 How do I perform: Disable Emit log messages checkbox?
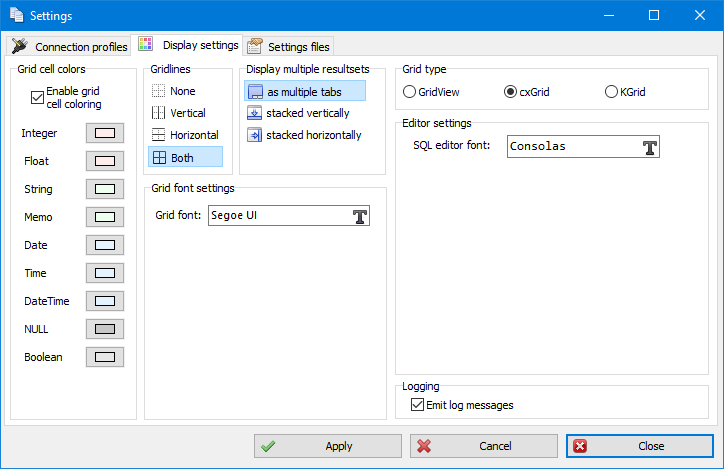[x=418, y=405]
